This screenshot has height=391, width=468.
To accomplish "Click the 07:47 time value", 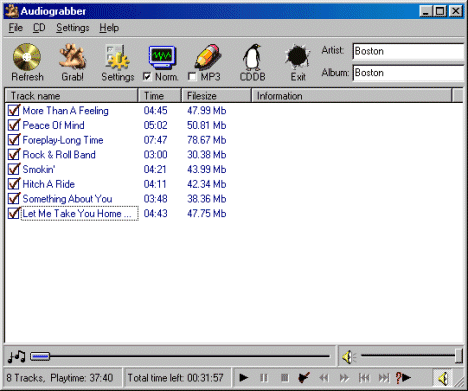I will coord(155,140).
